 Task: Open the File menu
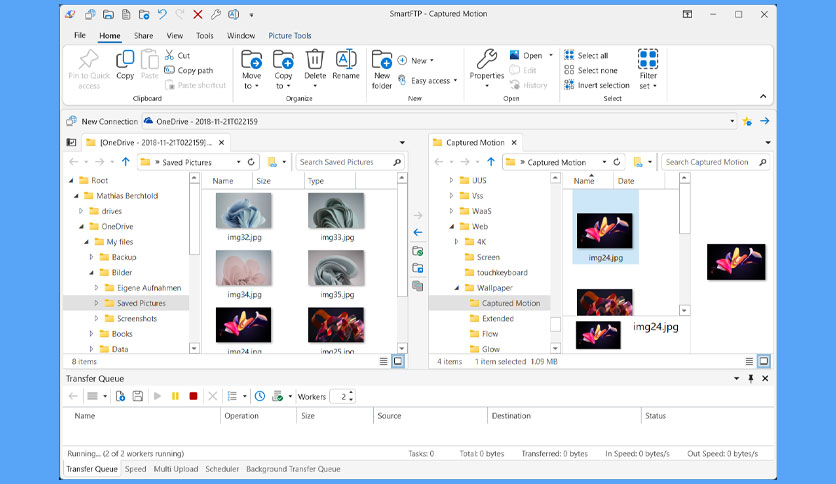pos(80,35)
